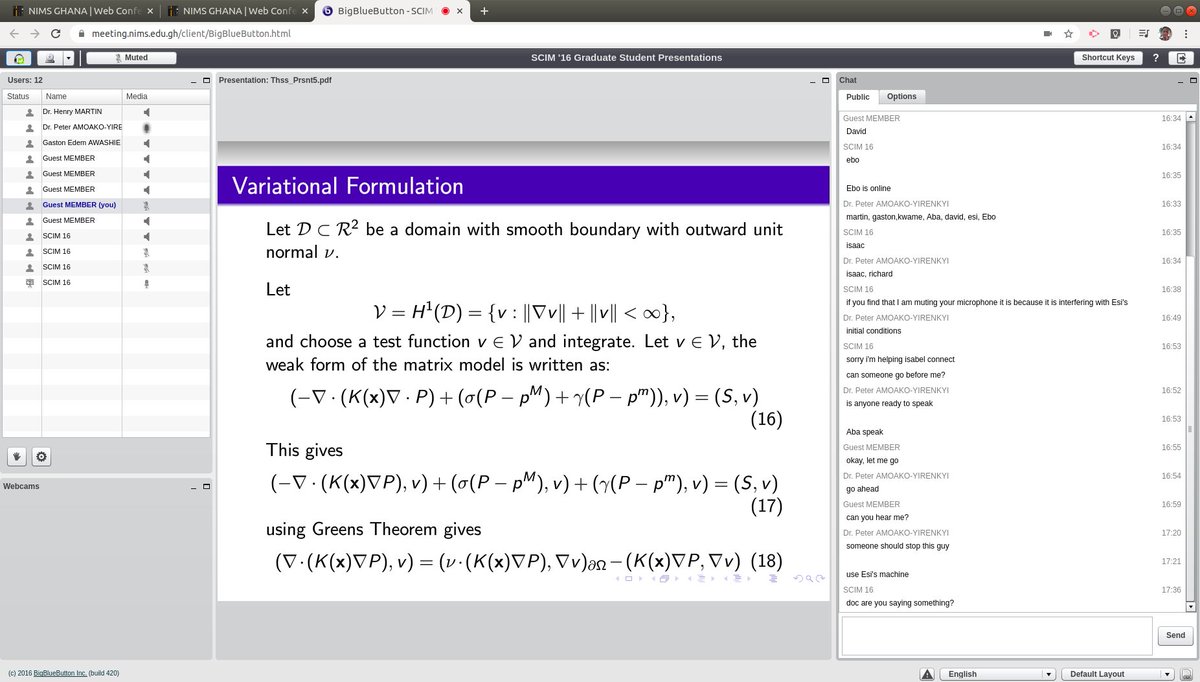Viewport: 1200px width, 682px height.
Task: Minimize the Webcams panel
Action: pyautogui.click(x=193, y=486)
